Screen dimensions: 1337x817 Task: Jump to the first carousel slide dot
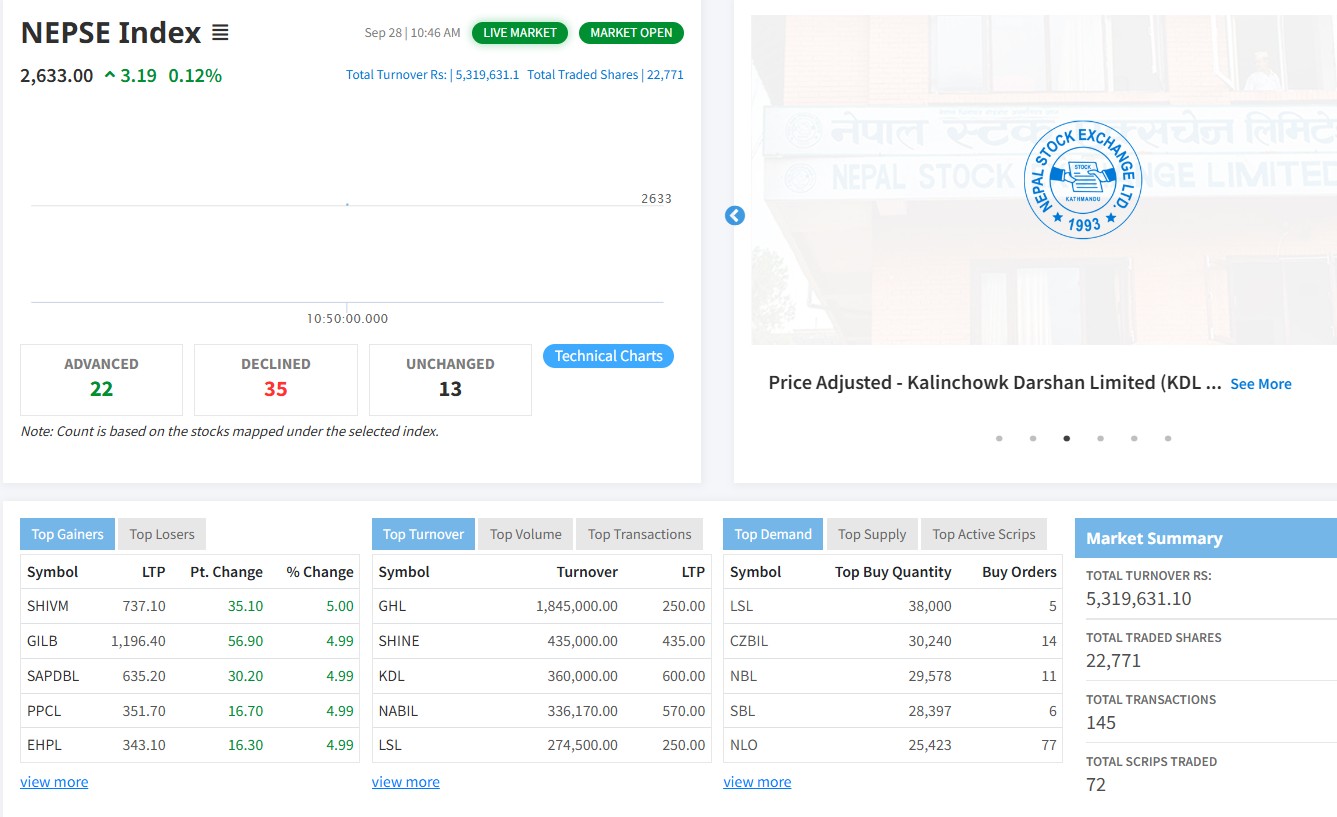coord(999,438)
